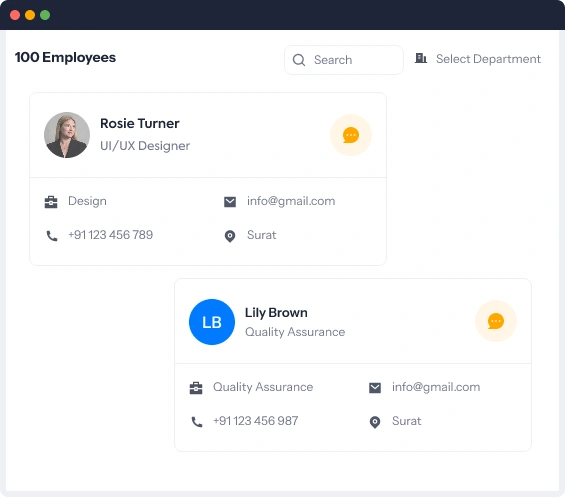Click the envelope icon in Rosie Turner's card
The width and height of the screenshot is (565, 497).
pos(230,202)
